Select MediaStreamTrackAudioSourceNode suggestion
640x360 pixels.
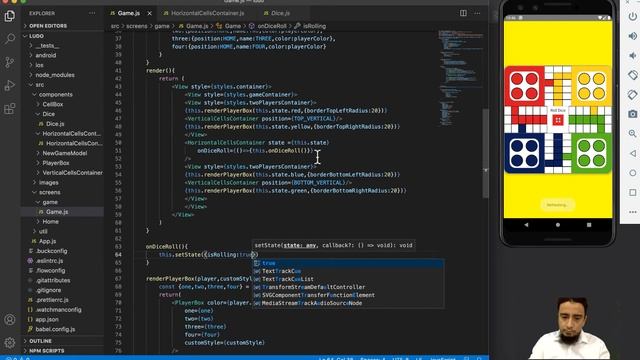pos(348,303)
